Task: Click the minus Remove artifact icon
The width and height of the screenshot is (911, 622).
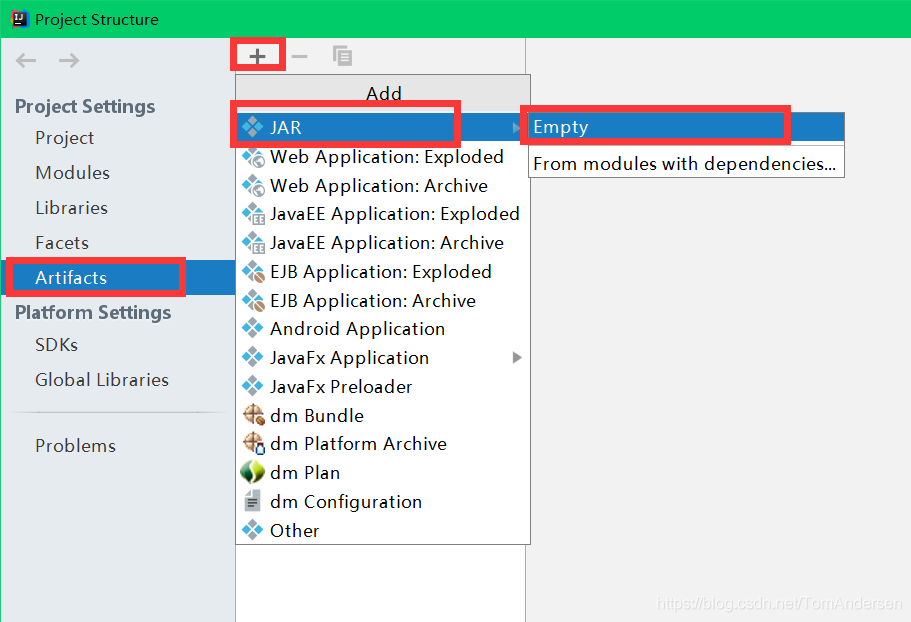Action: [x=299, y=56]
